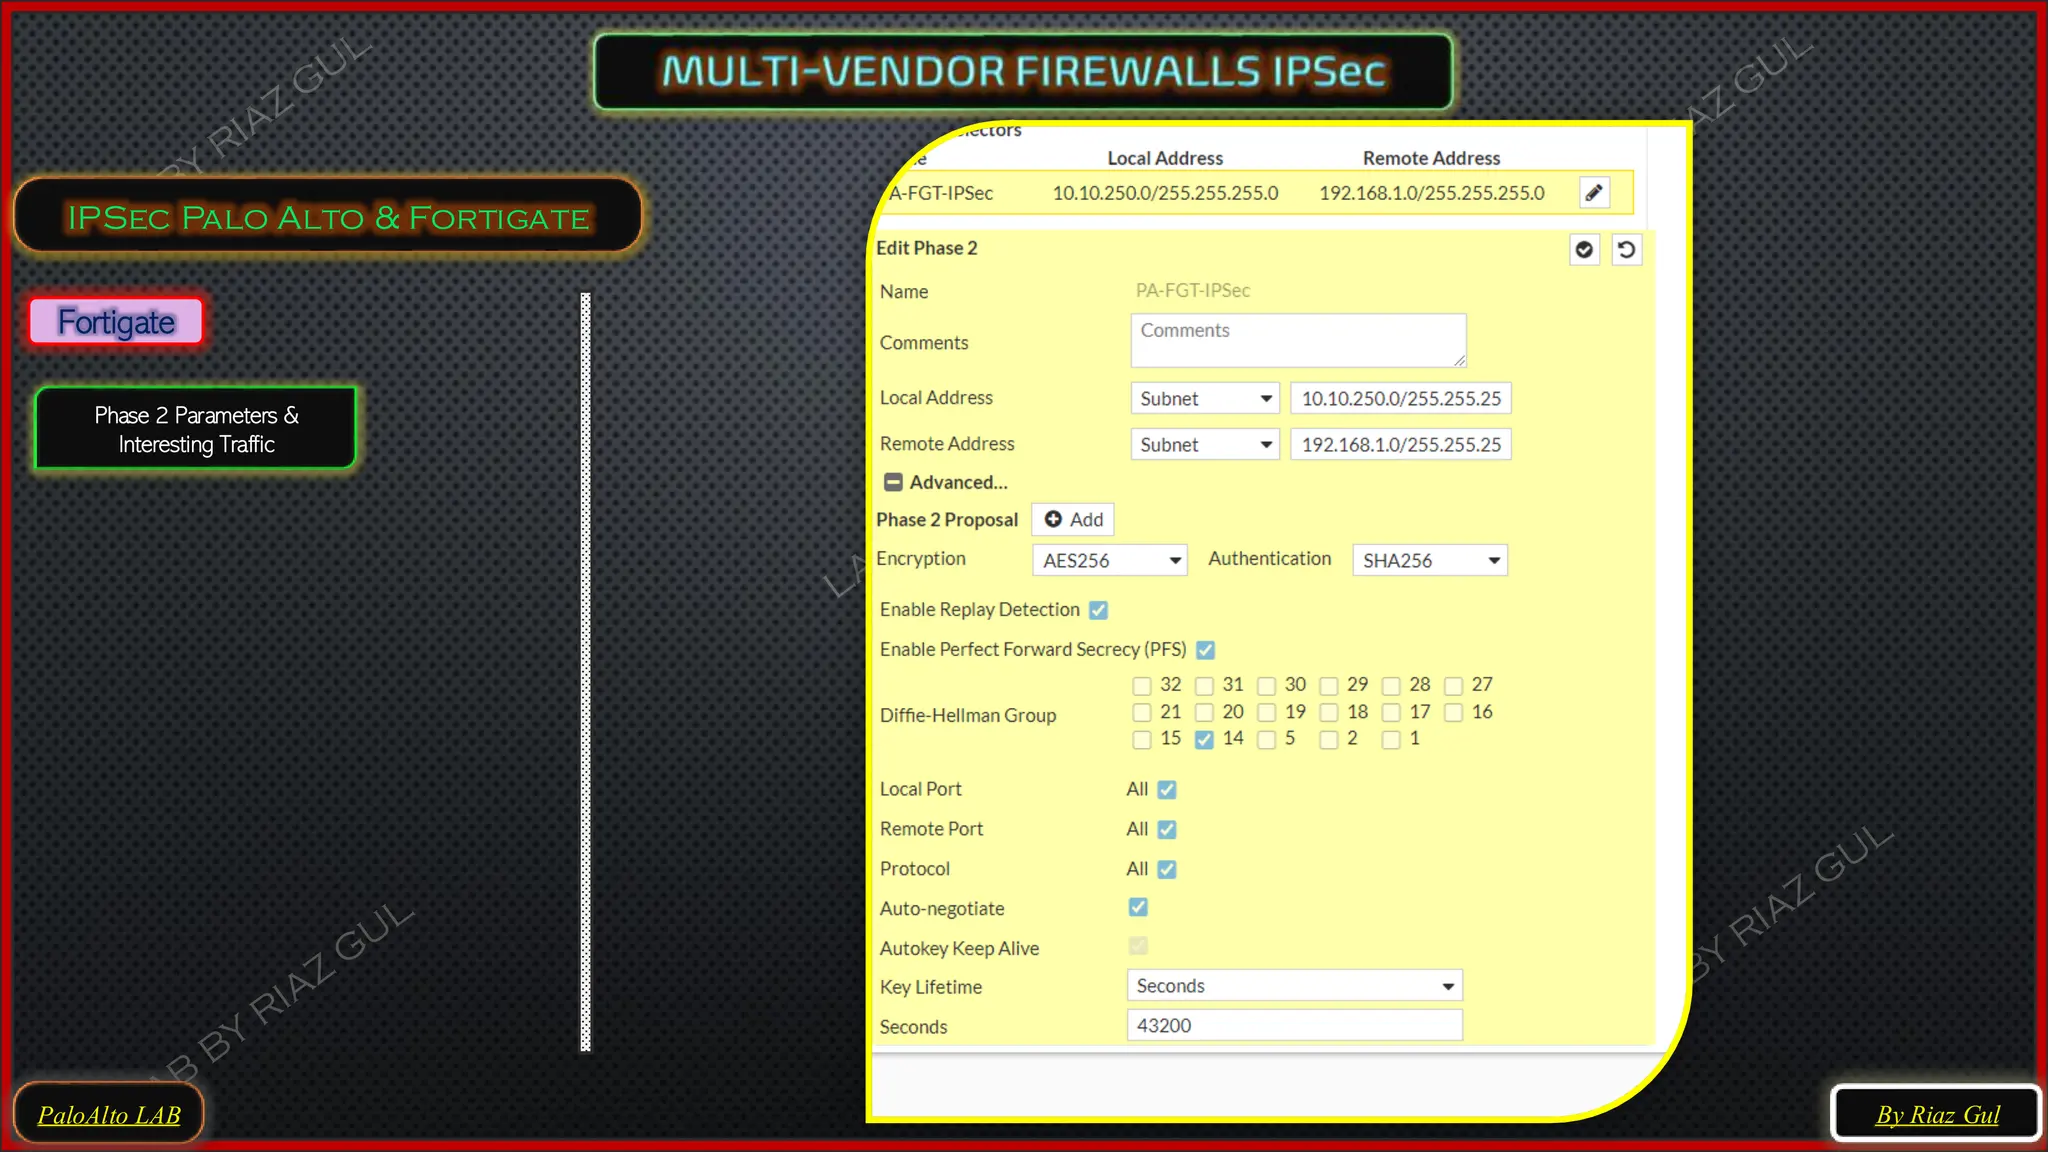The width and height of the screenshot is (2048, 1152).
Task: Open the Remote Address Subnet dropdown
Action: 1205,444
